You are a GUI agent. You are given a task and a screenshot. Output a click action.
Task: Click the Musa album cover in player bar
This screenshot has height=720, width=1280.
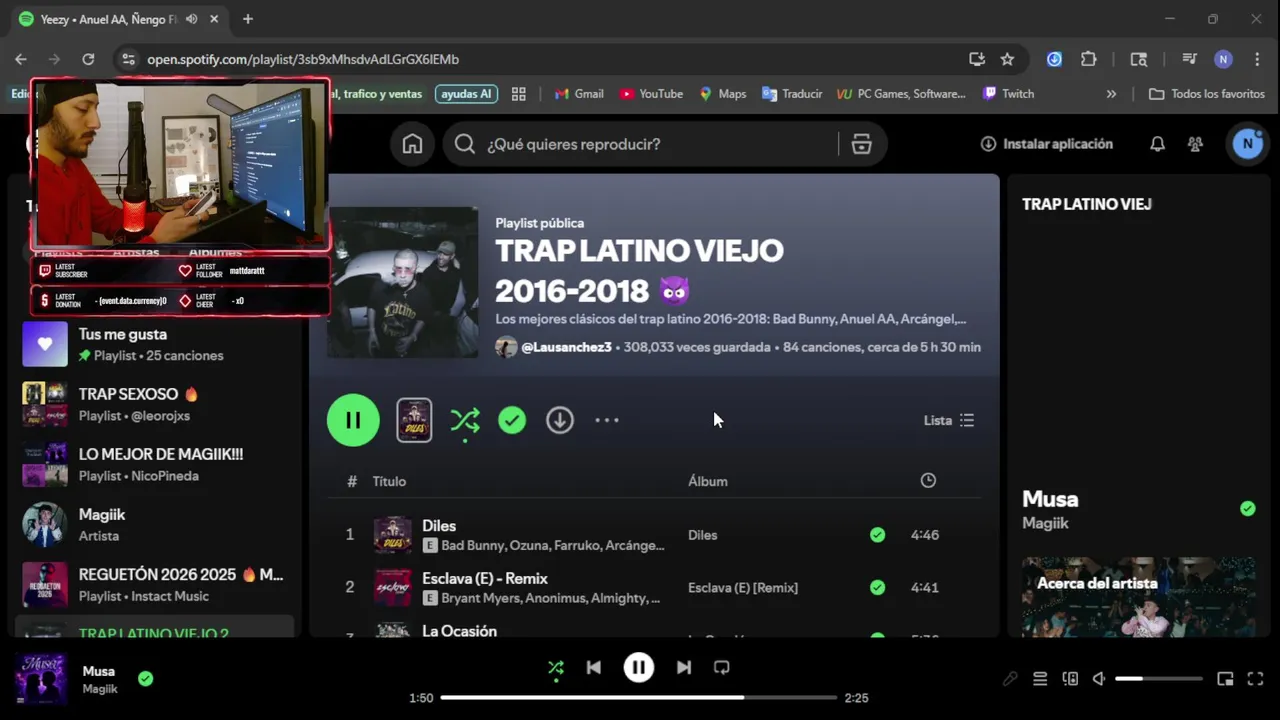(41, 679)
